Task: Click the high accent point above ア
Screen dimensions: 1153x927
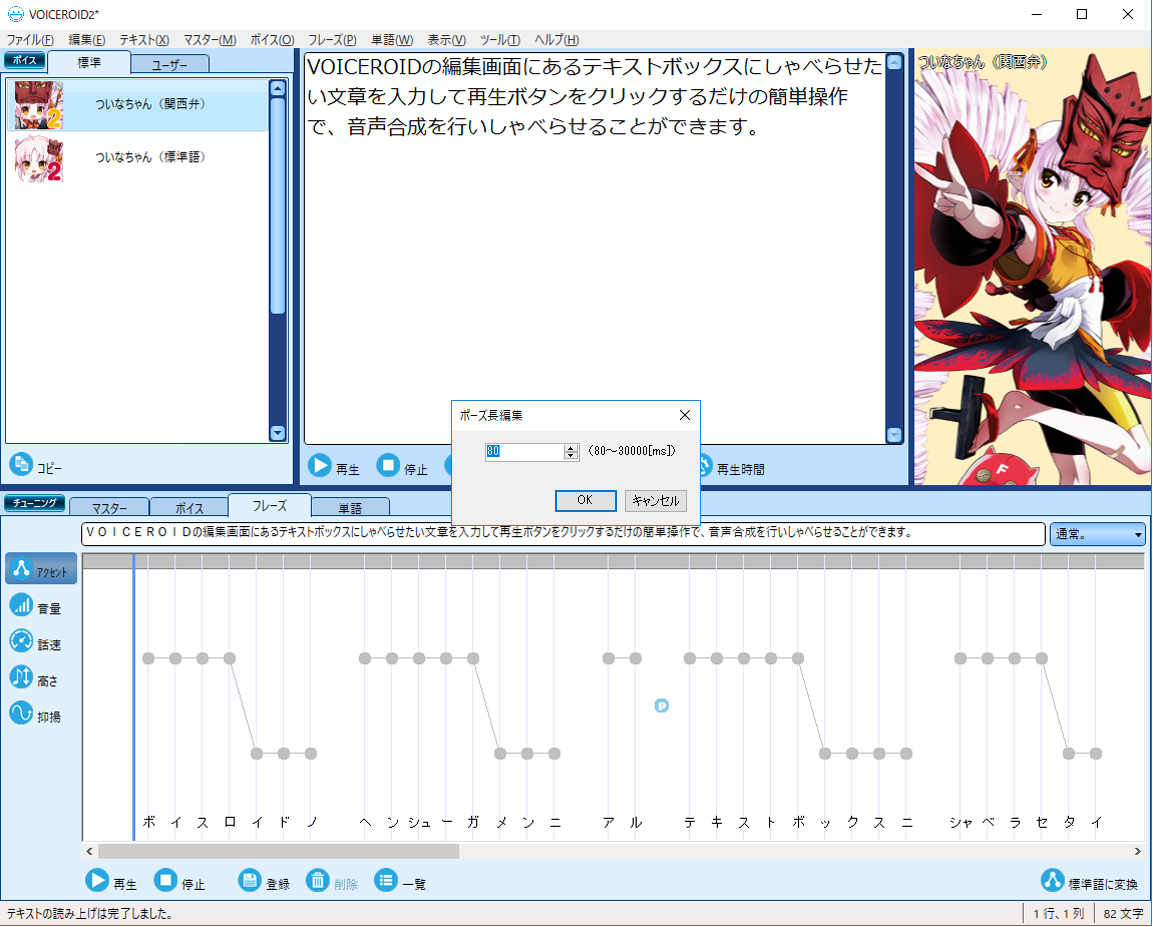Action: click(x=609, y=658)
